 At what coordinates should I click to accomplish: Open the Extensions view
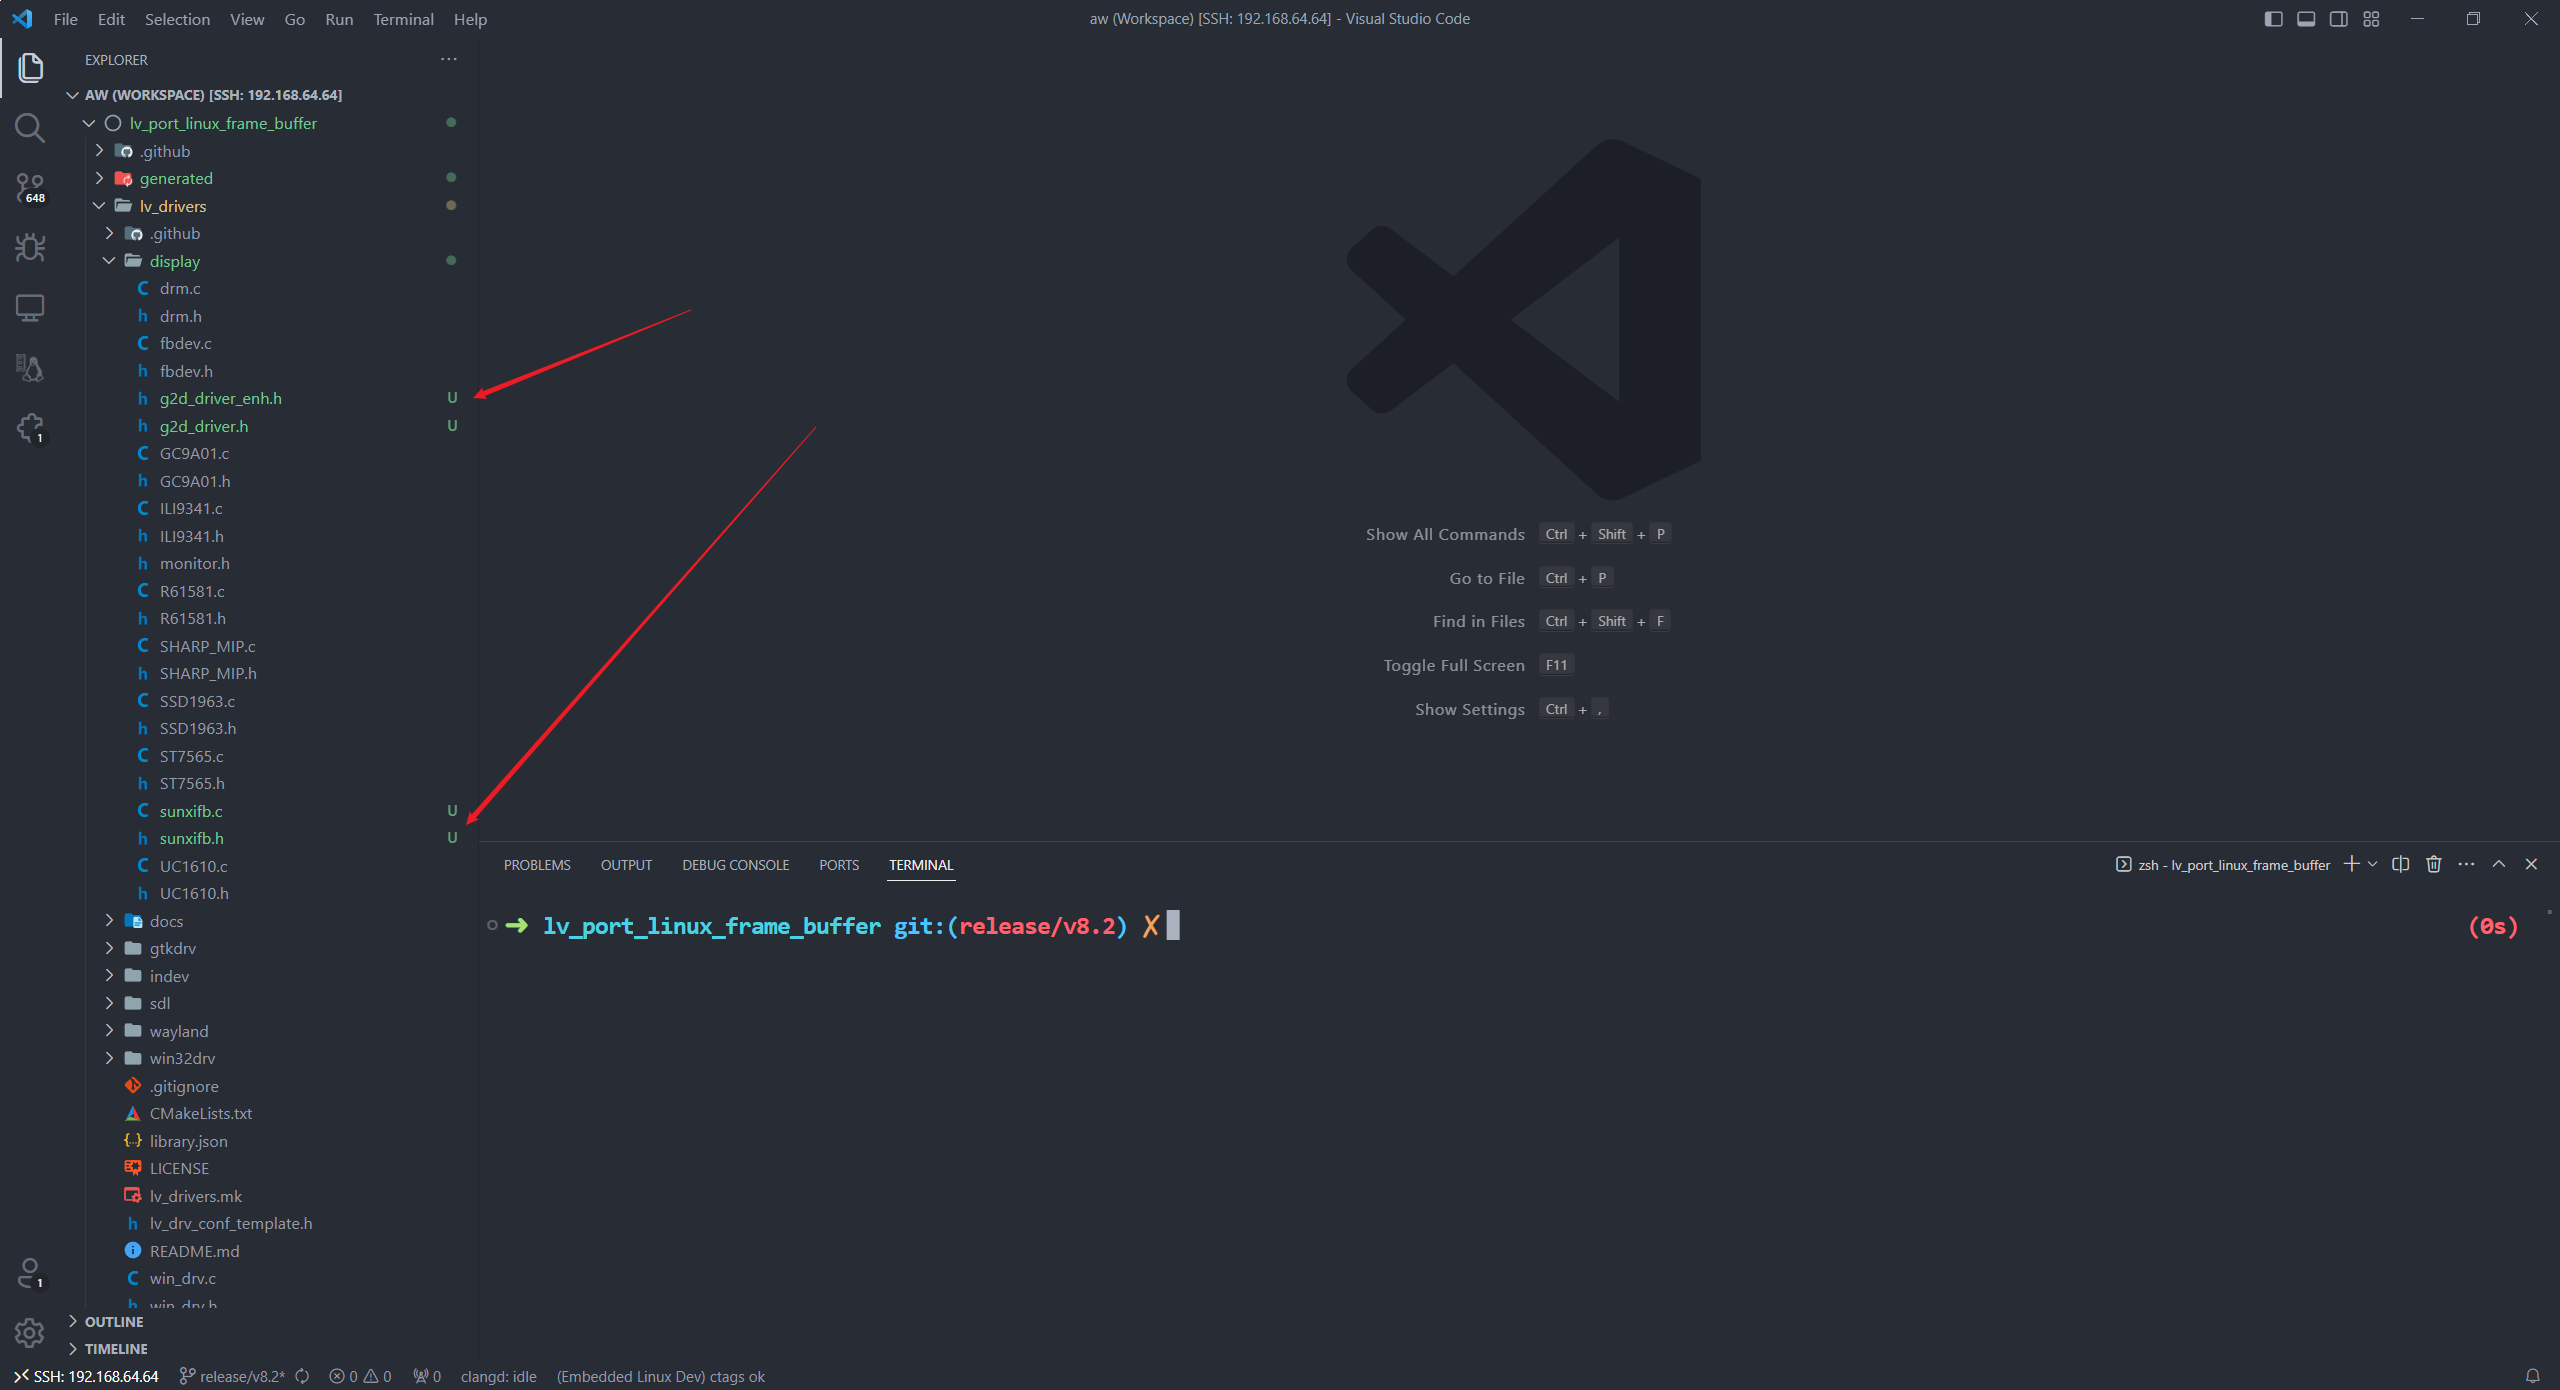click(30, 428)
